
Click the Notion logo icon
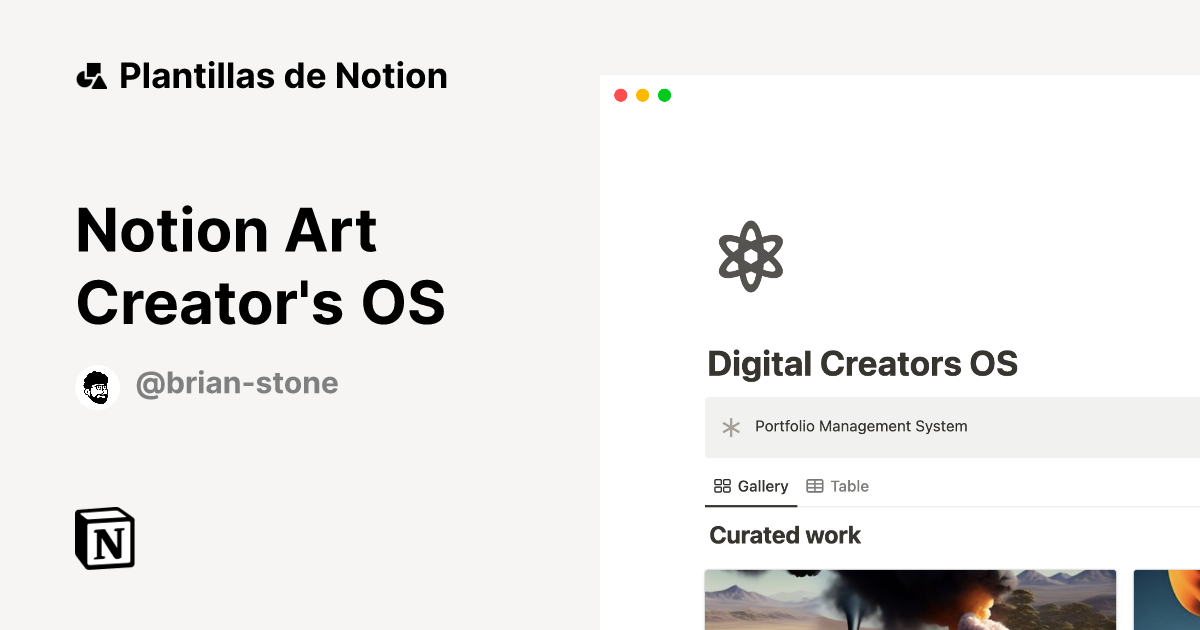104,538
